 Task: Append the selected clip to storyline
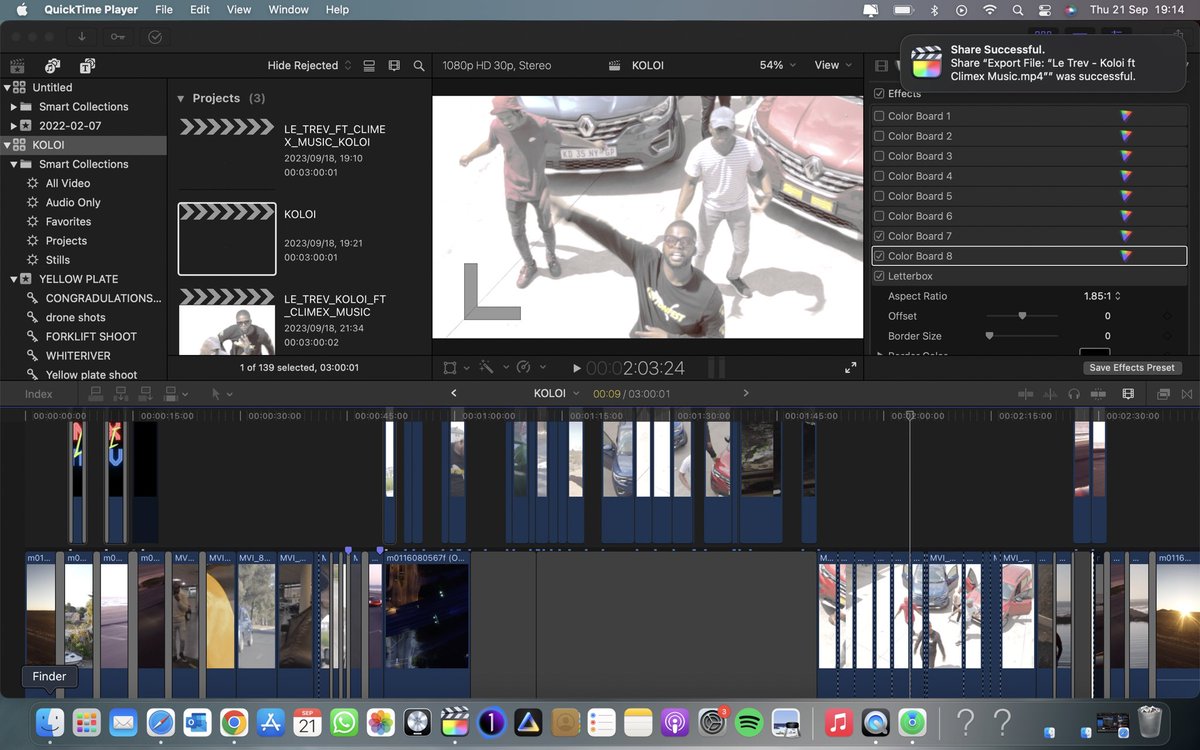click(146, 394)
